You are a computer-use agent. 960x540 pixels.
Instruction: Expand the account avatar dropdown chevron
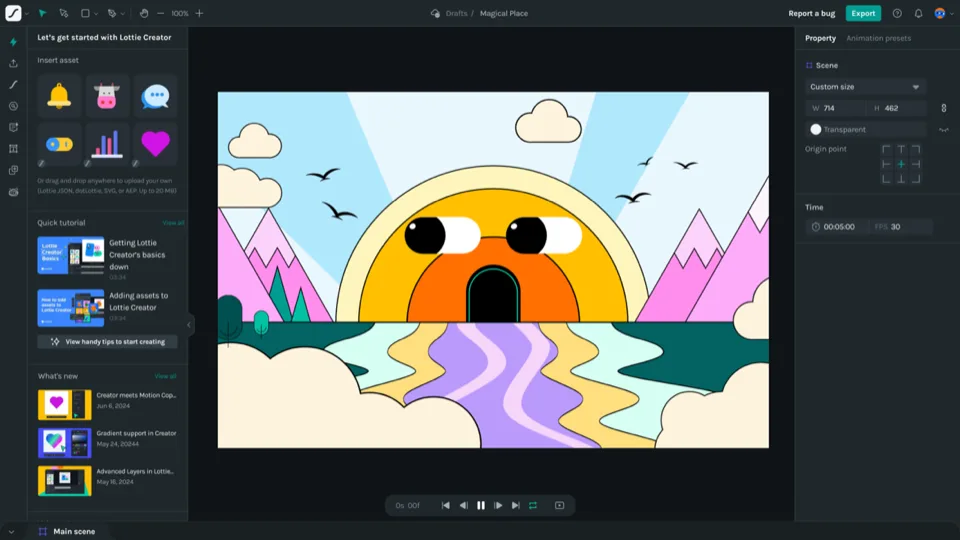pos(951,13)
